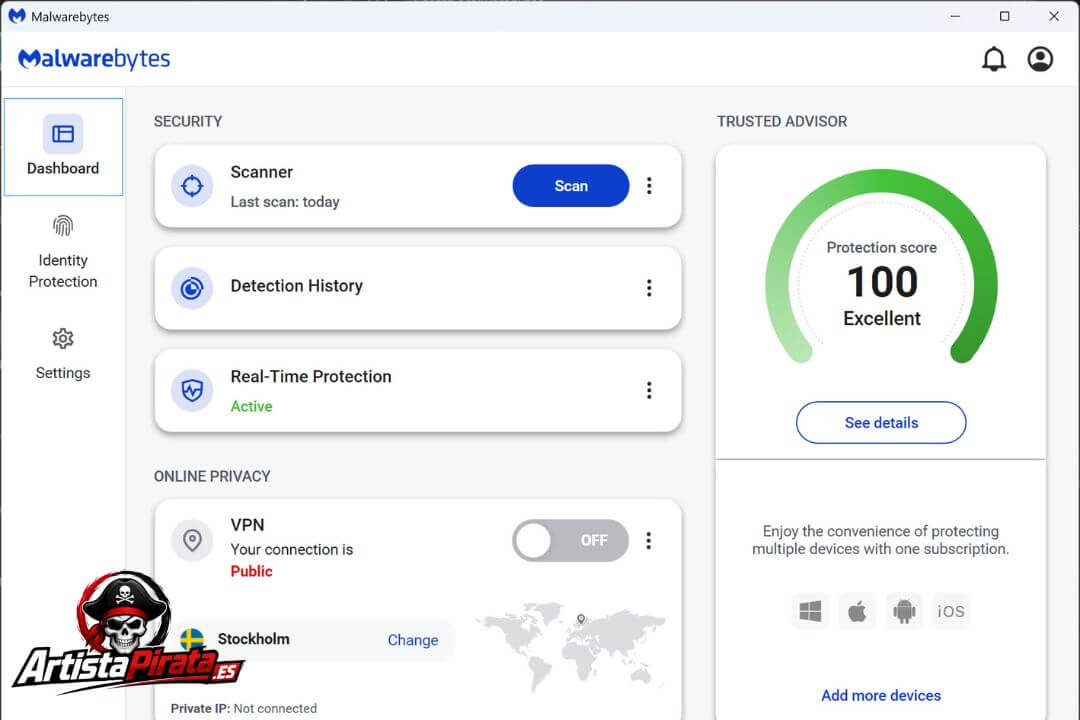
Task: Click the Malwarebytes logo in header
Action: (x=94, y=59)
